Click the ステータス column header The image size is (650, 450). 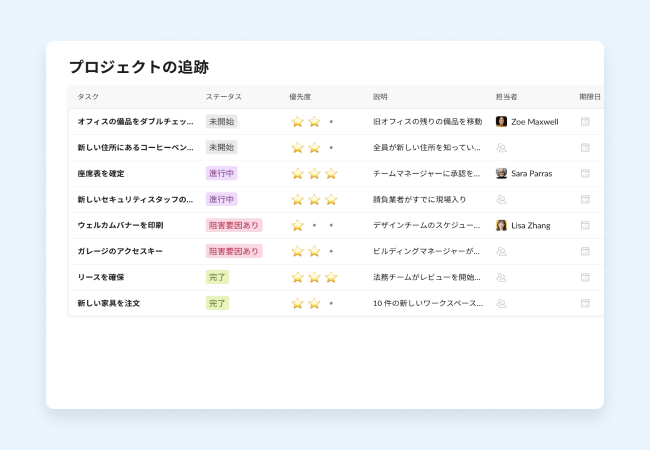pos(223,97)
